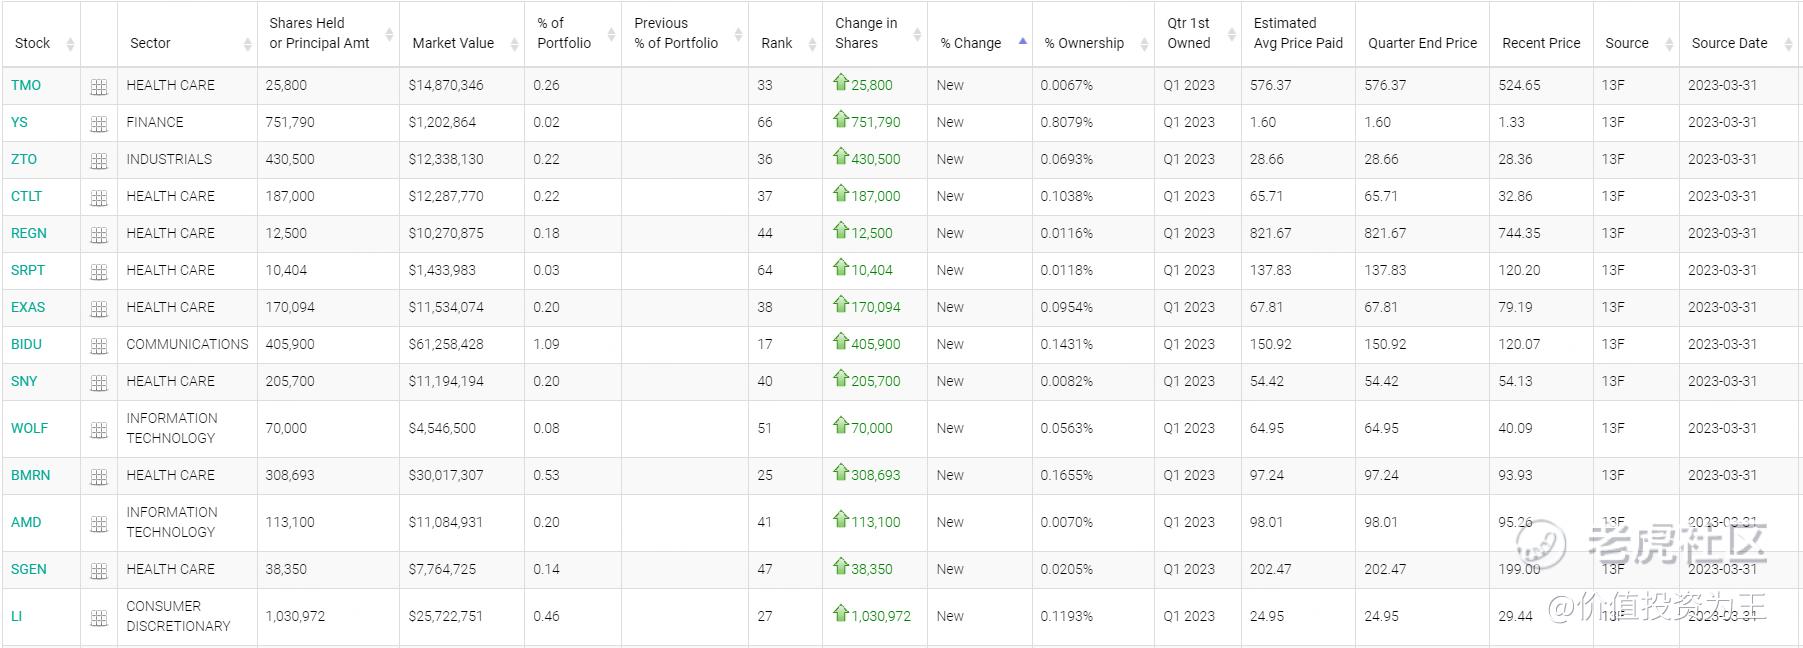
Task: Sort by Sector column header
Action: pos(150,43)
